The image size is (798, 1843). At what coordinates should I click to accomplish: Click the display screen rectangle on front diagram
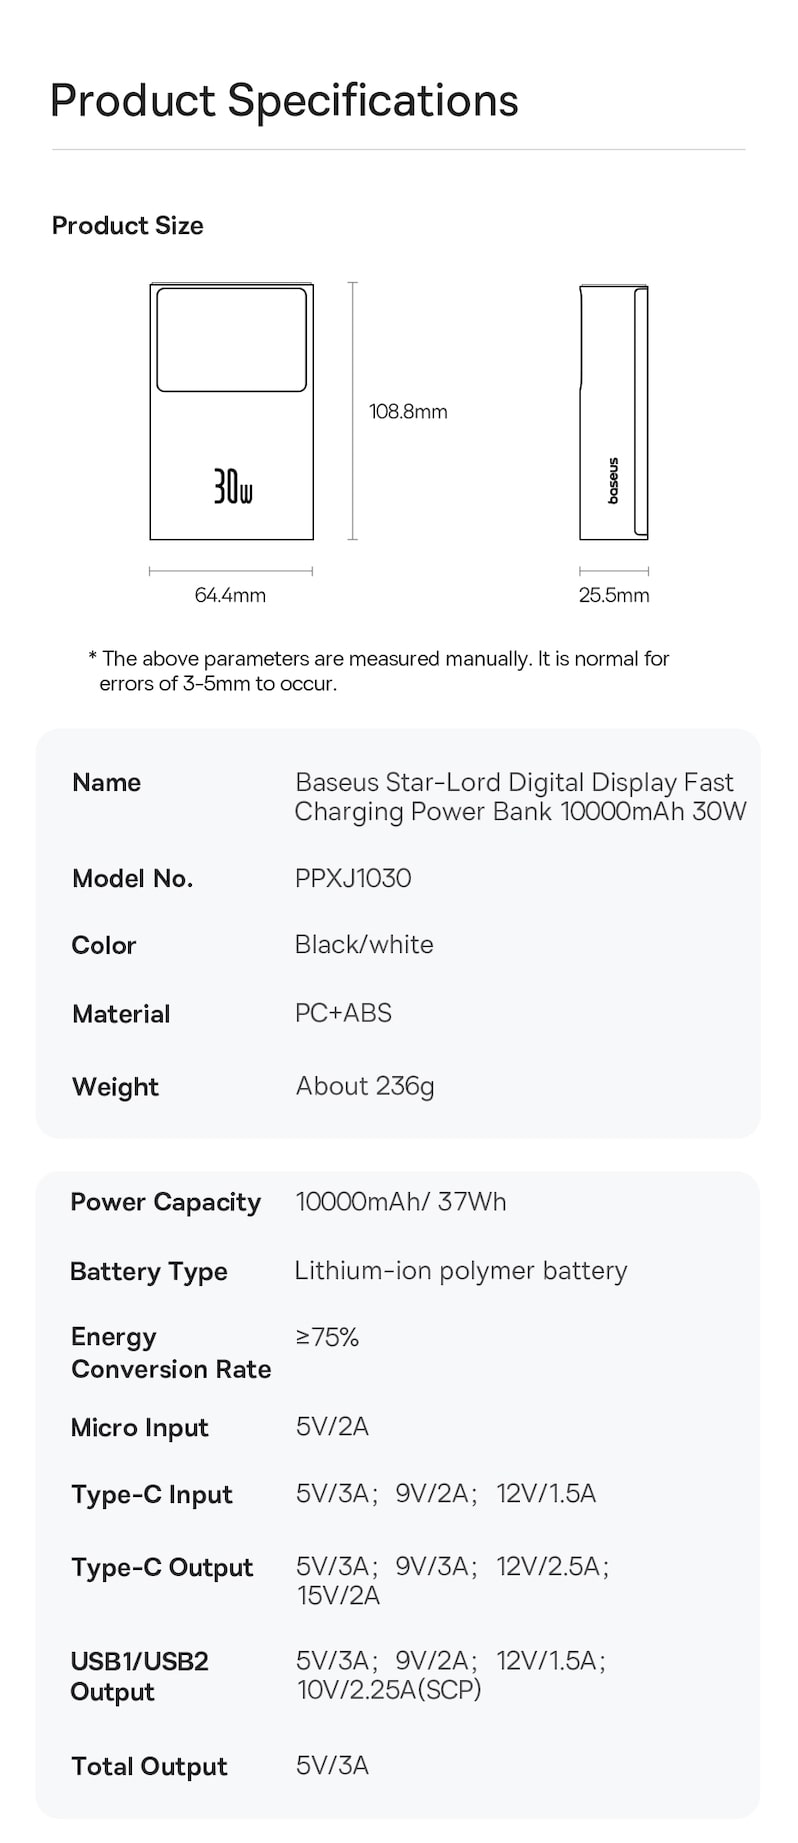231,340
